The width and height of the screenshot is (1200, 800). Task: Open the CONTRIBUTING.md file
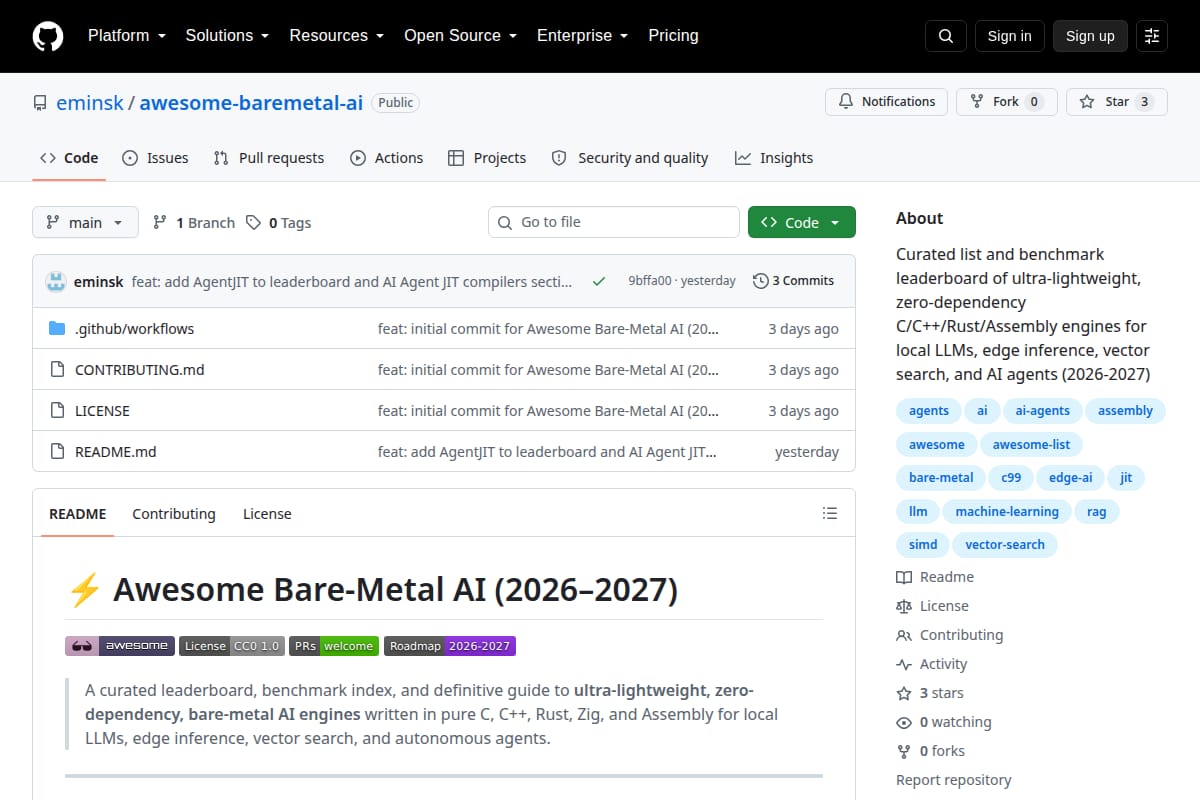point(140,370)
